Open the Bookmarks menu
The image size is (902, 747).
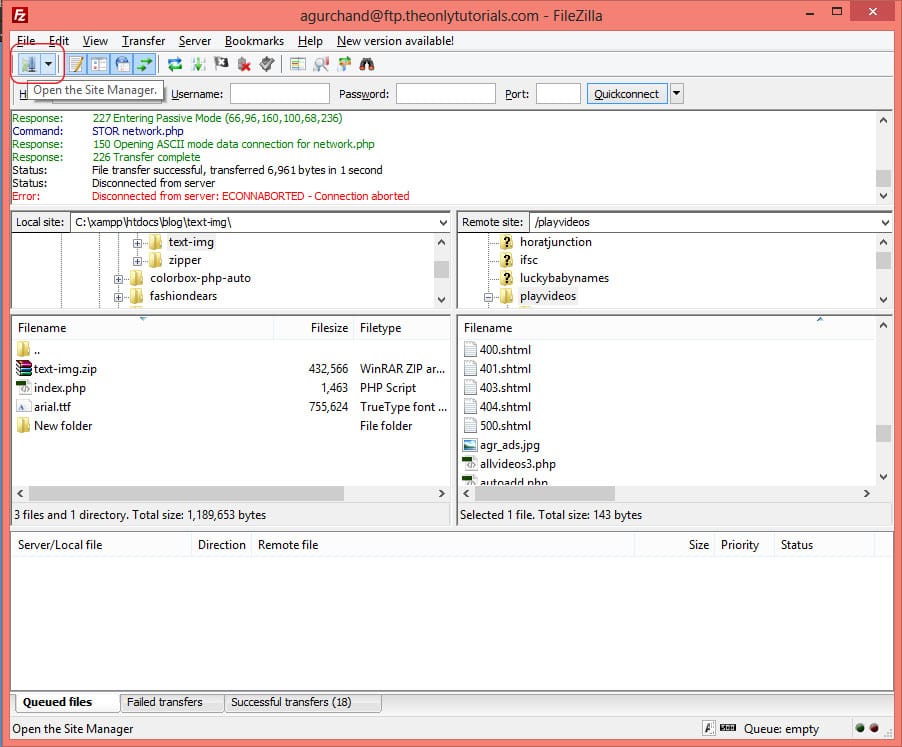click(x=254, y=41)
